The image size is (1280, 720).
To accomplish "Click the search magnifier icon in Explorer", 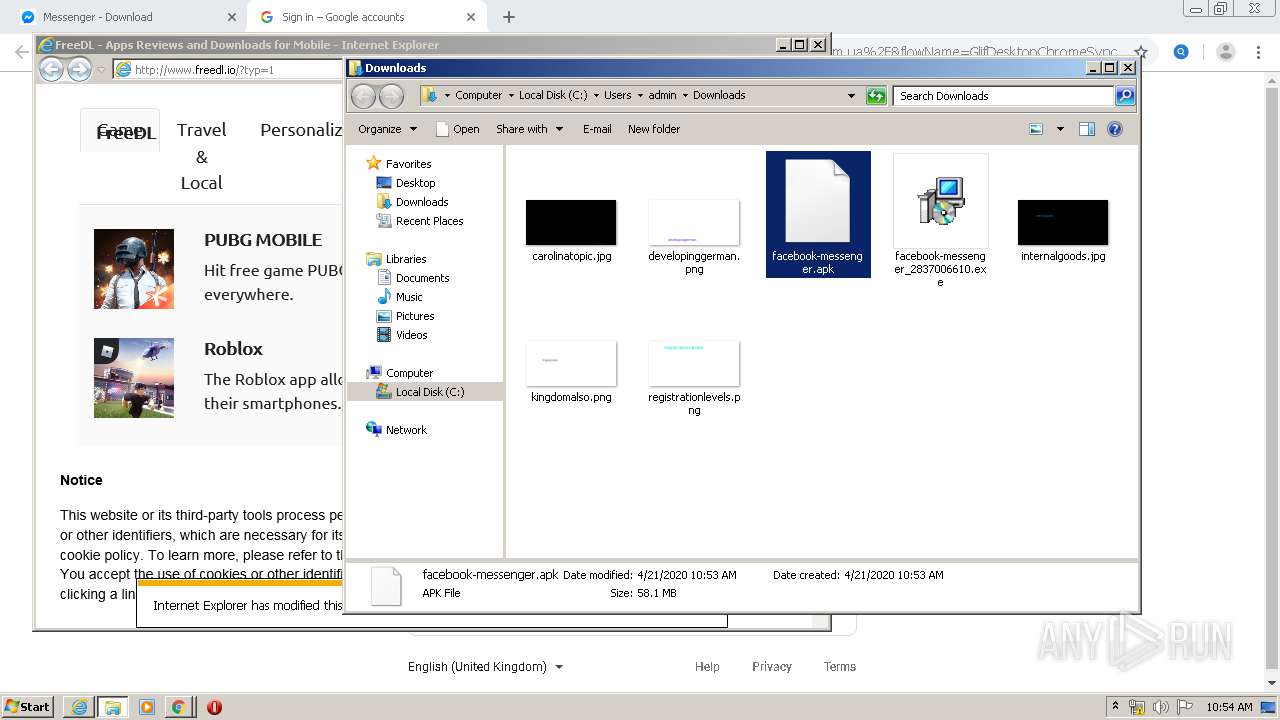I will click(1125, 96).
